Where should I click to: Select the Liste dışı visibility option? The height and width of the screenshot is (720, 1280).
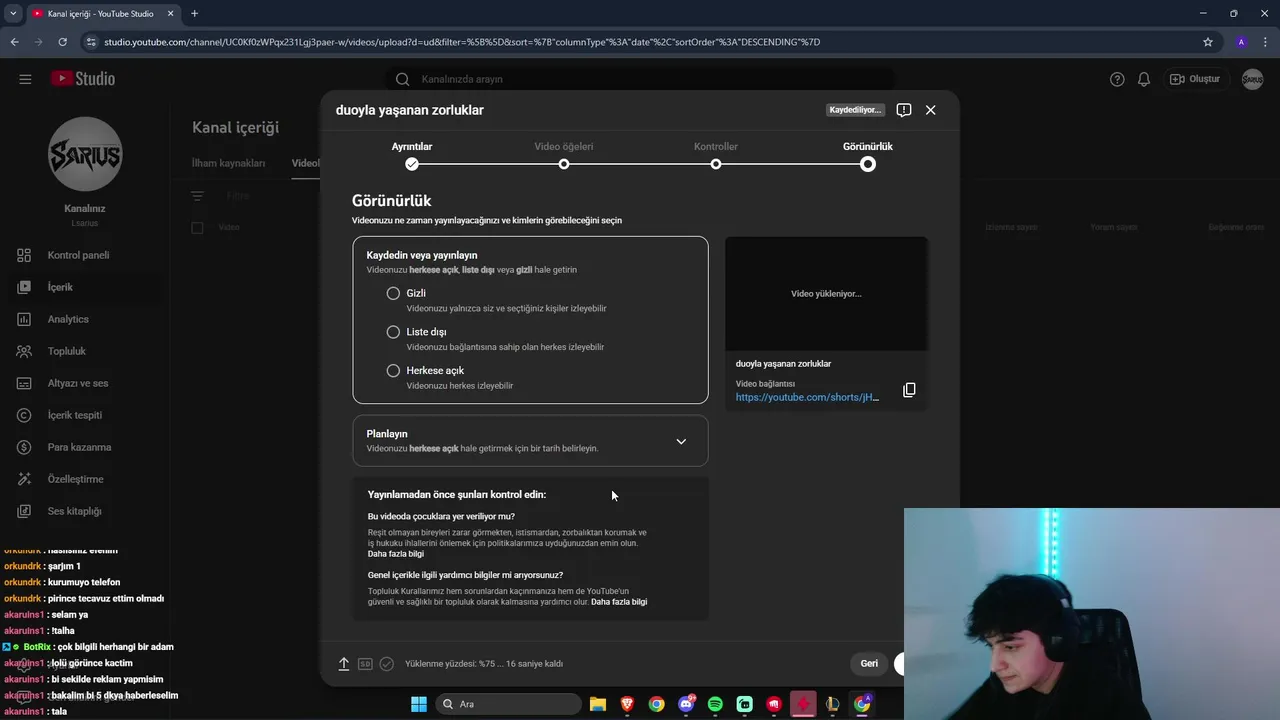[x=393, y=332]
